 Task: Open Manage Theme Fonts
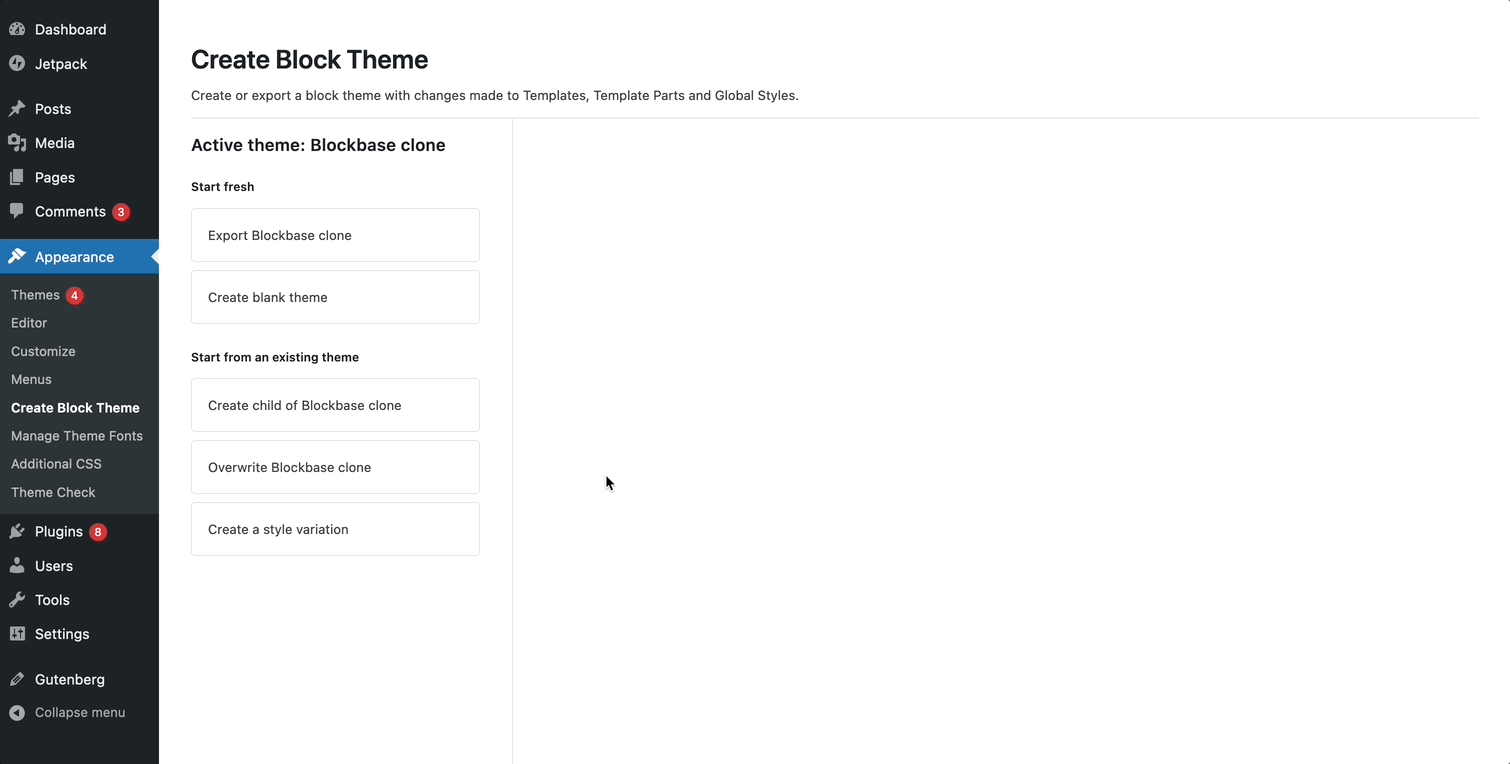point(77,436)
